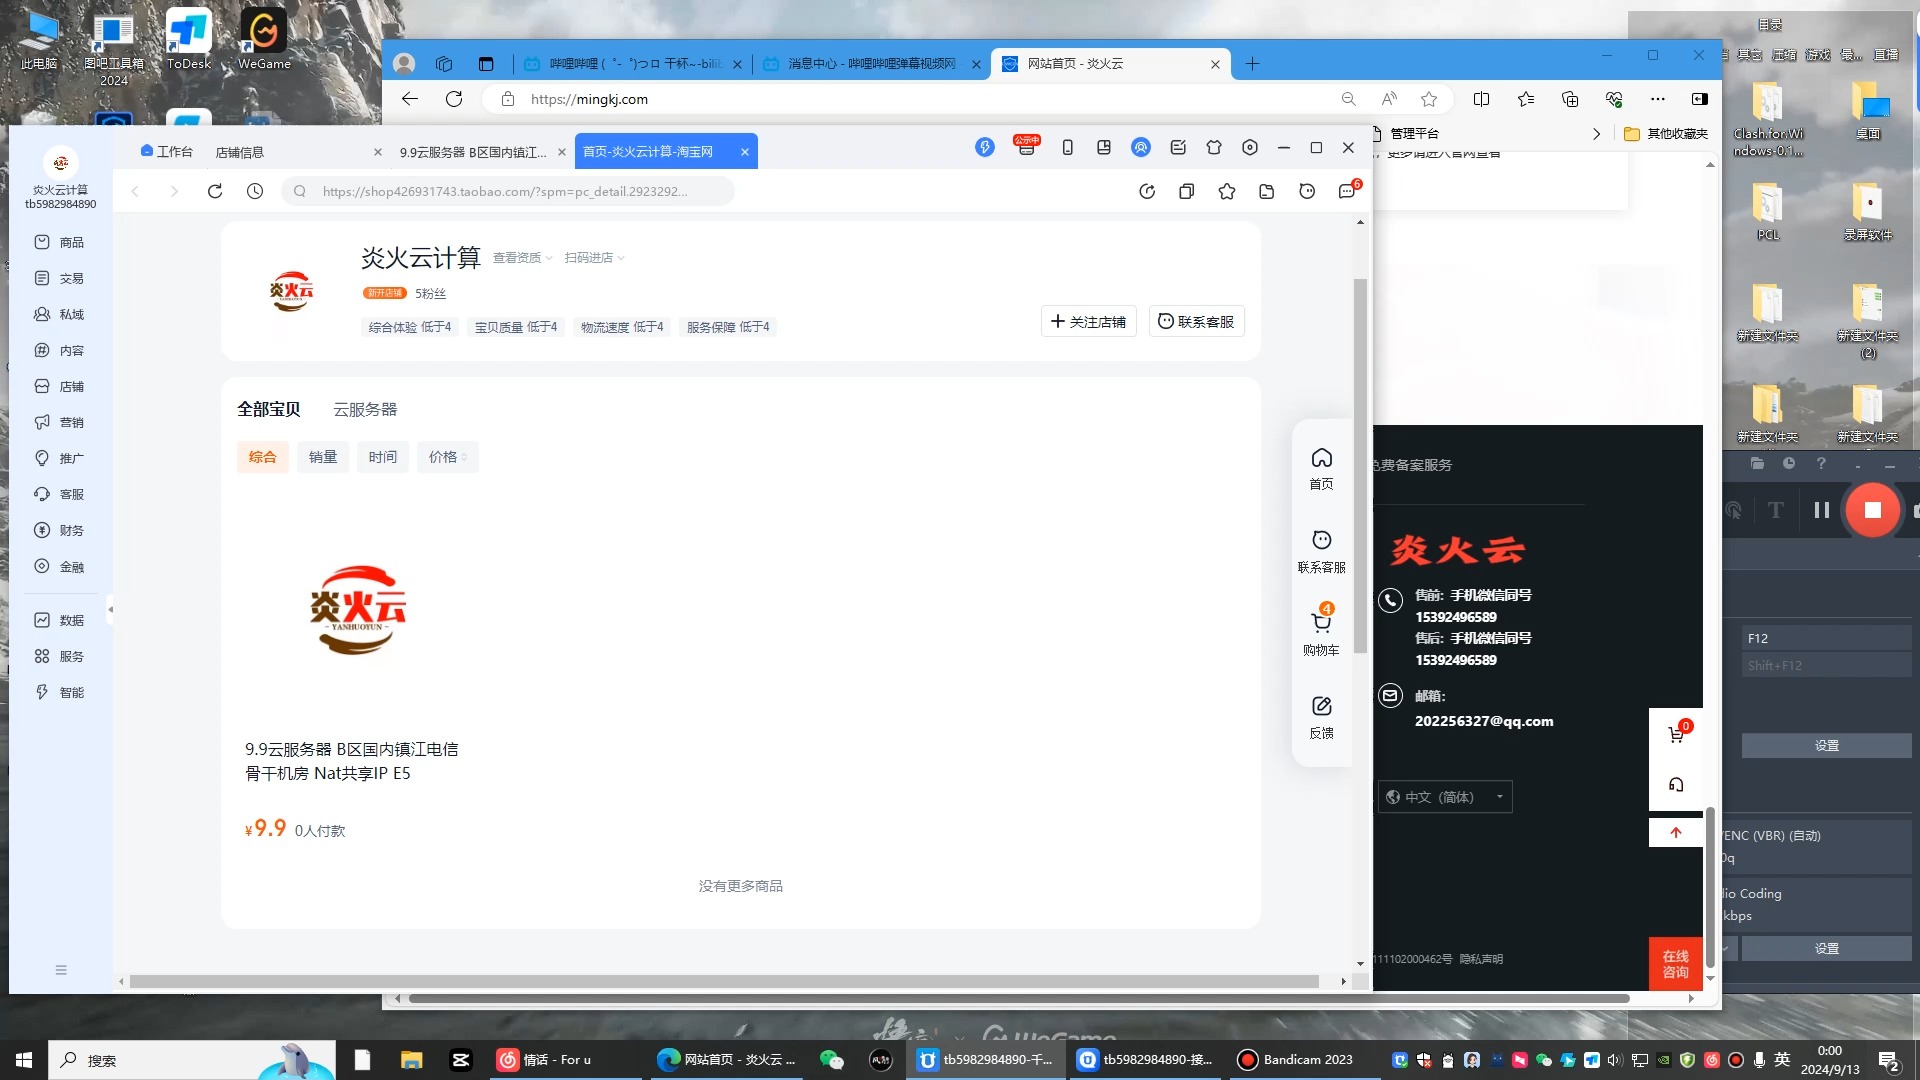Open WeChat from the taskbar
The image size is (1920, 1080).
[831, 1060]
